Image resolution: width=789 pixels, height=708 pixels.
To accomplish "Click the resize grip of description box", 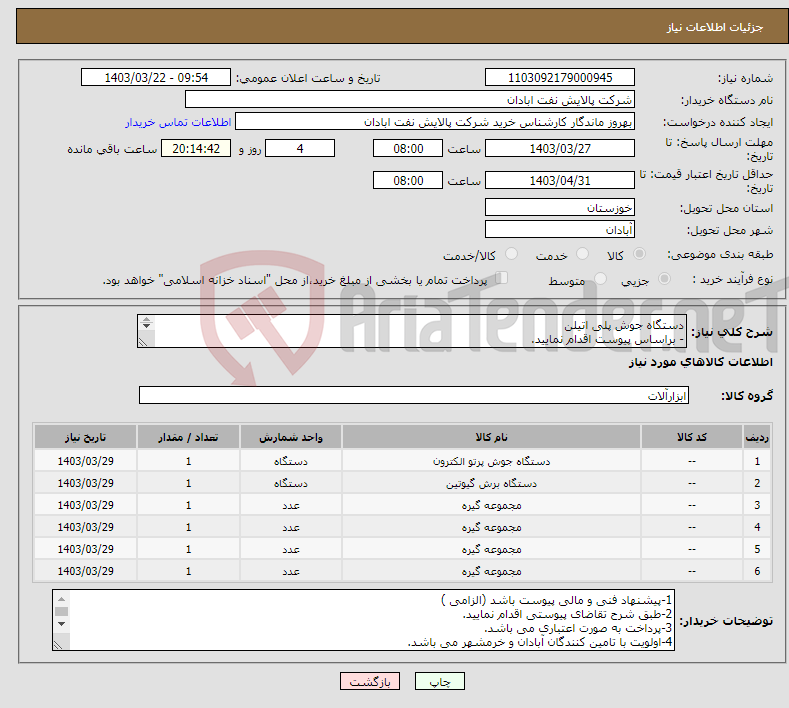I will pyautogui.click(x=143, y=342).
